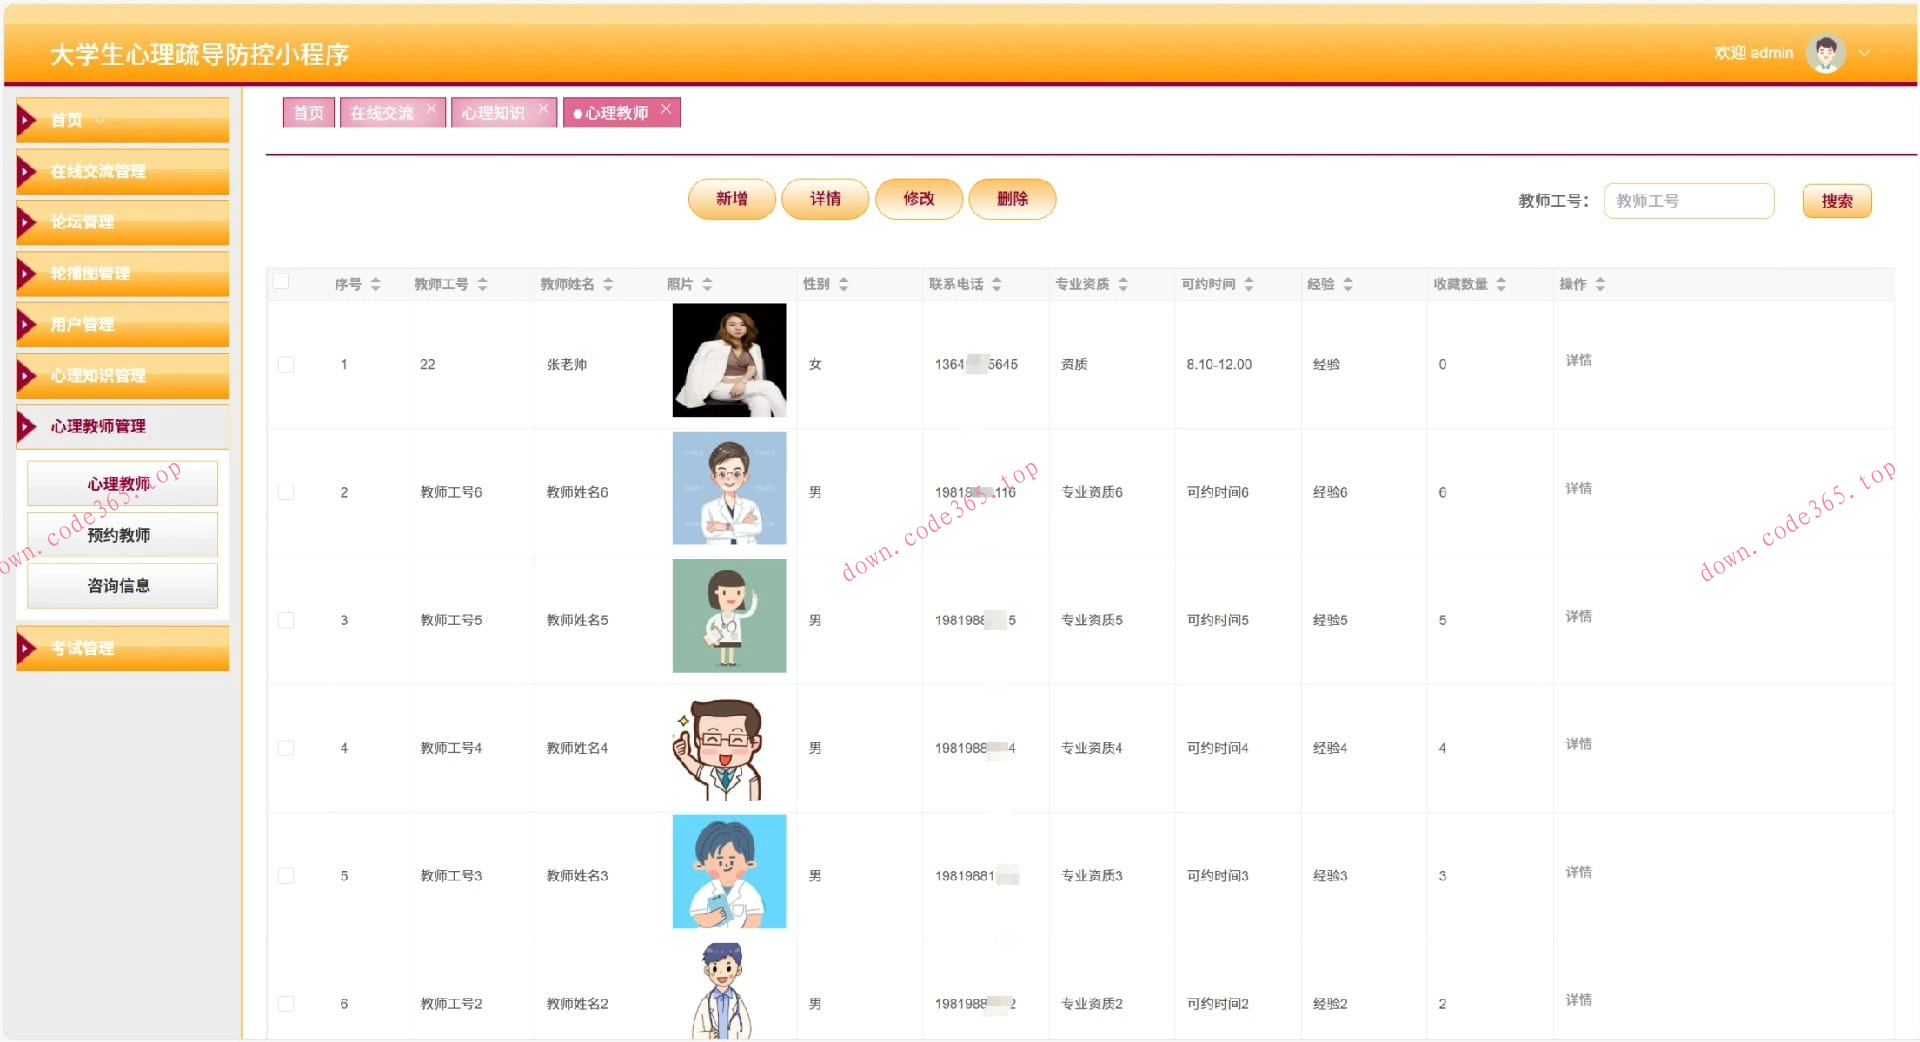Open the admin account dropdown chevron
This screenshot has height=1042, width=1920.
[1864, 53]
